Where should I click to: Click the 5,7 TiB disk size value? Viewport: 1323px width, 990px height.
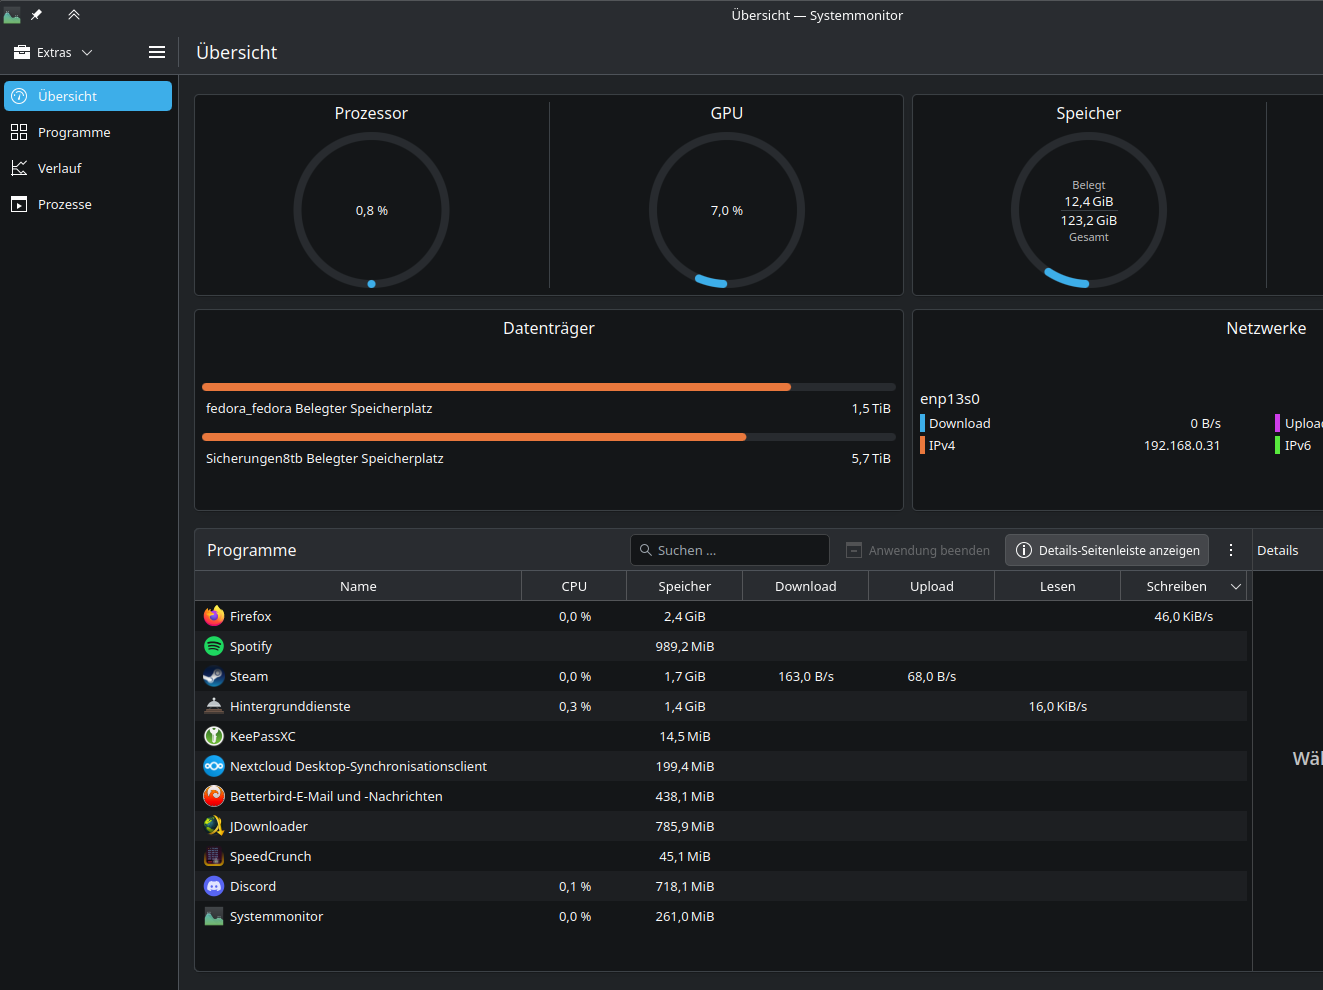tap(871, 458)
